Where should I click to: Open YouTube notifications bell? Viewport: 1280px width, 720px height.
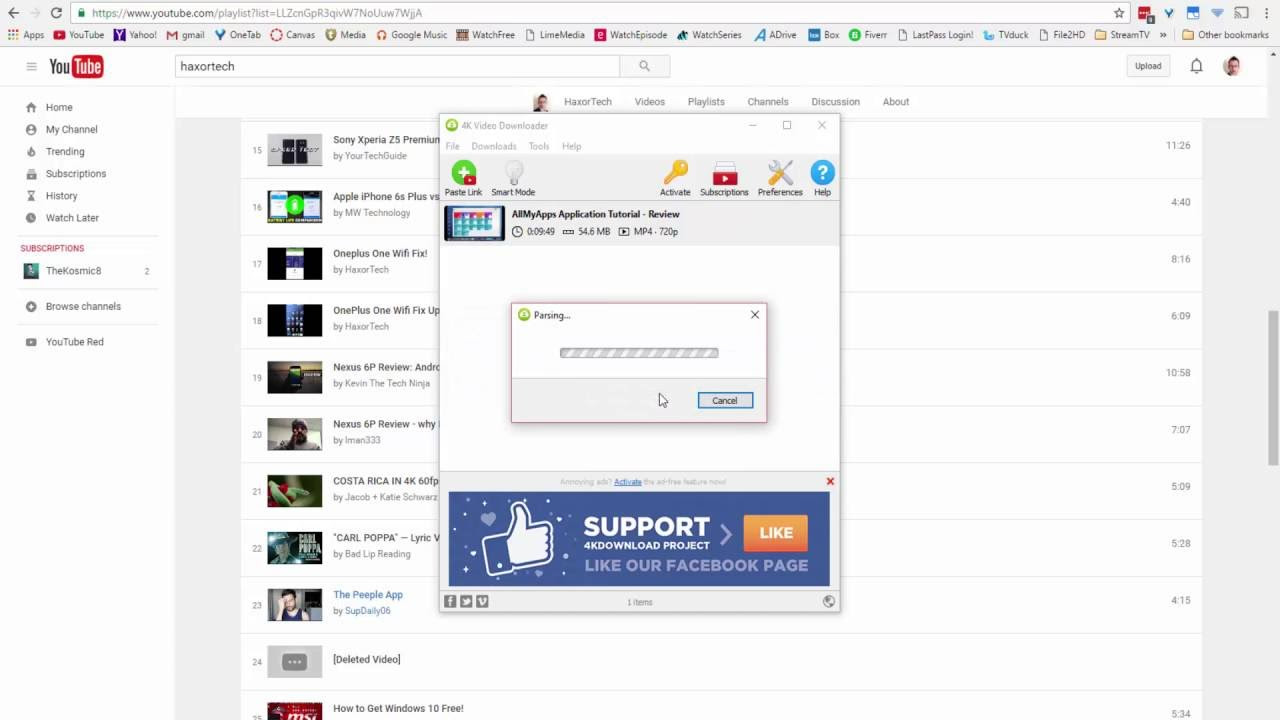(1196, 66)
